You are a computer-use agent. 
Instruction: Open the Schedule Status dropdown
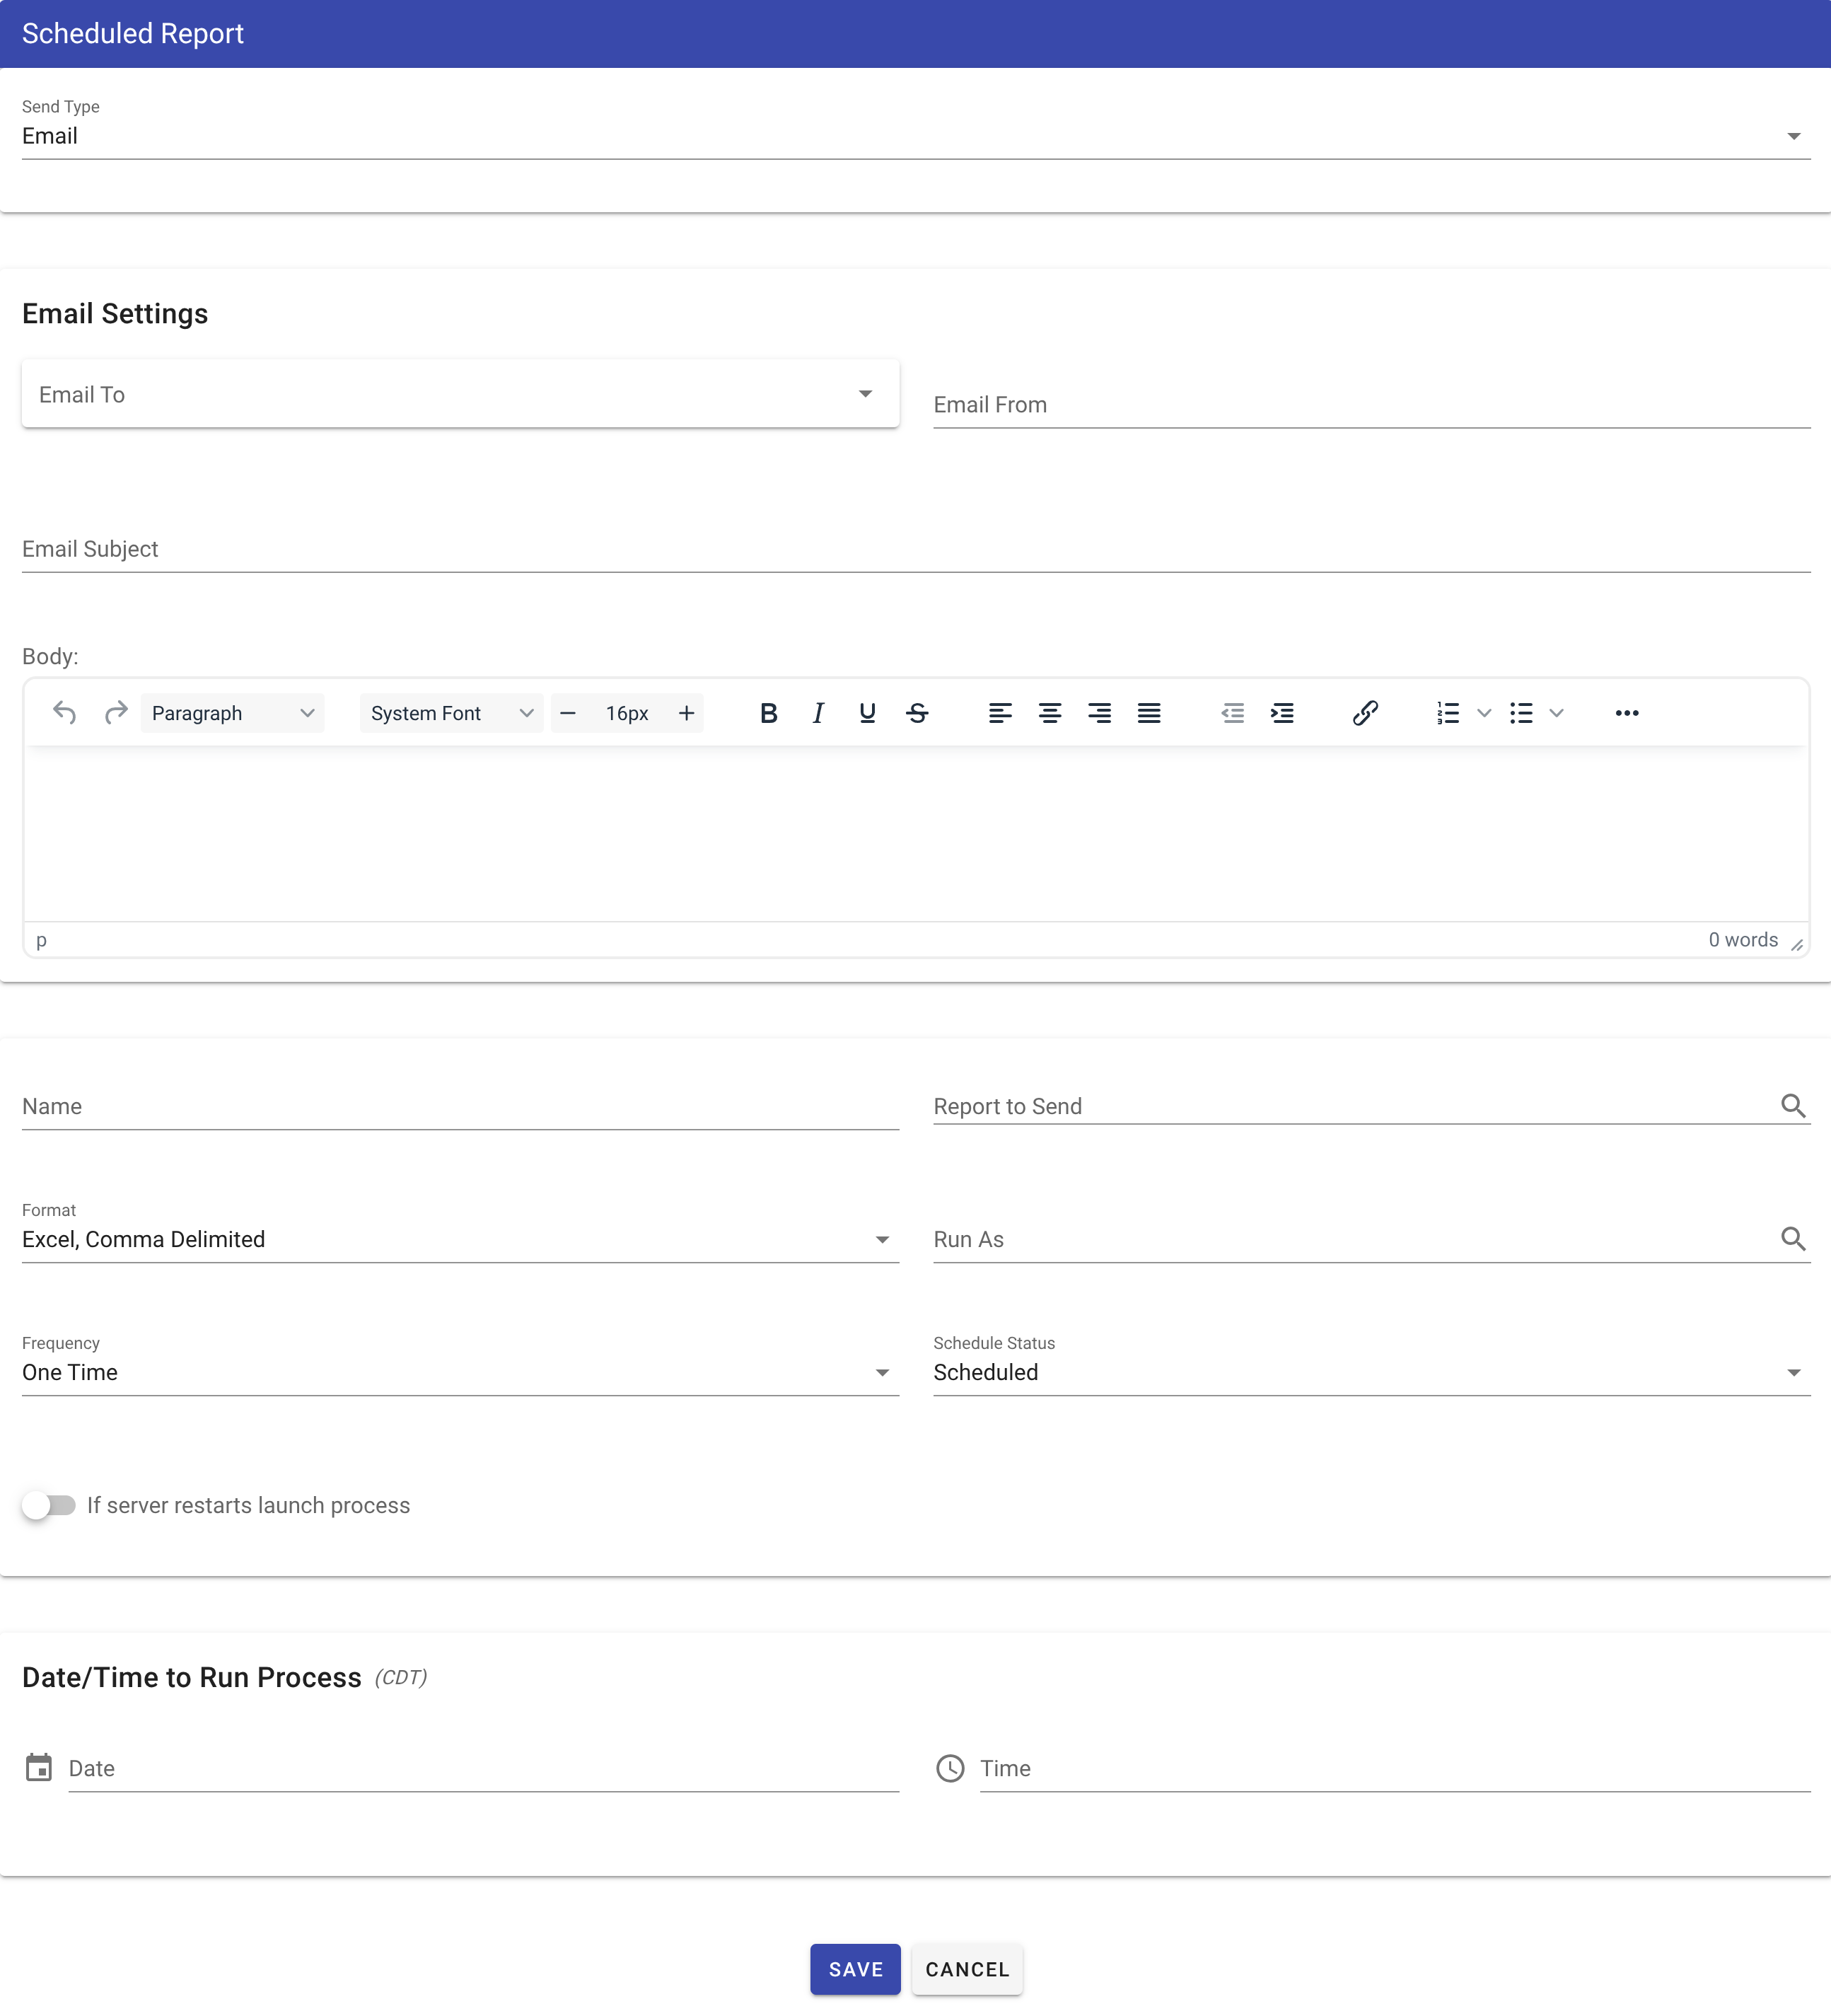1795,1372
